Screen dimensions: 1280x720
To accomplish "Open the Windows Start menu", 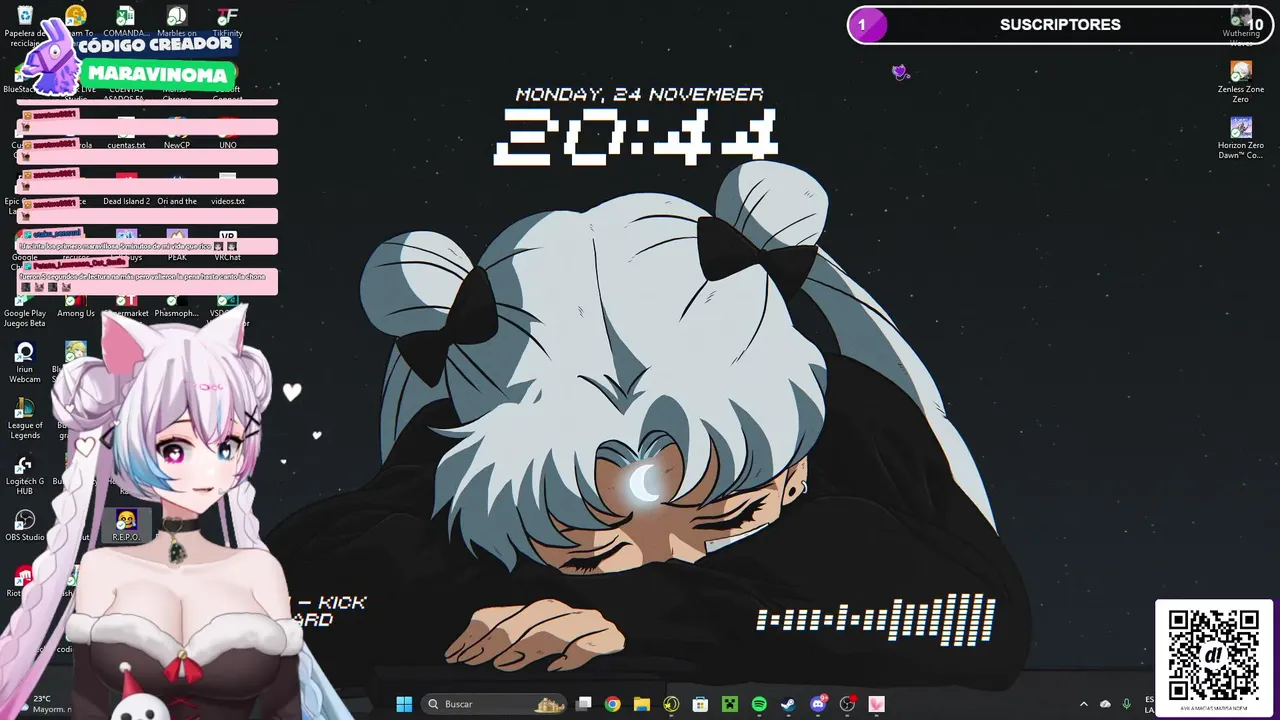I will click(x=404, y=704).
